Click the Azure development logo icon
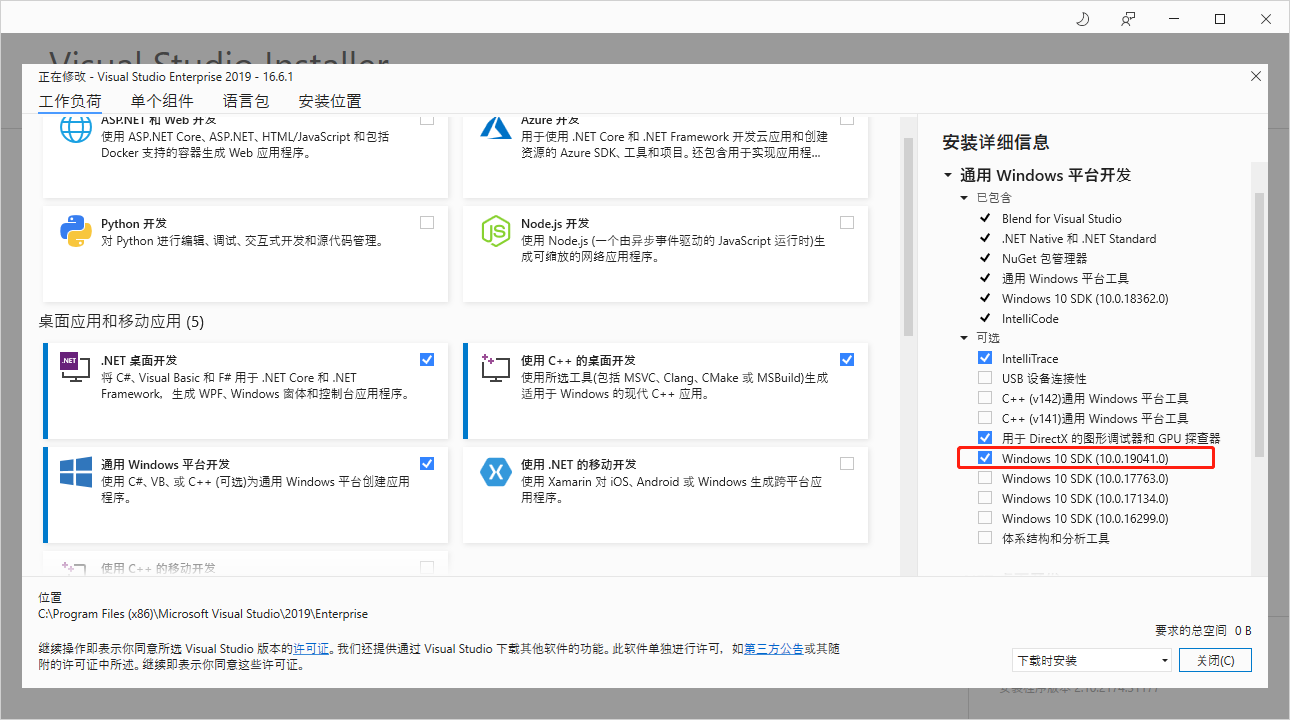The height and width of the screenshot is (720, 1290). click(x=496, y=127)
